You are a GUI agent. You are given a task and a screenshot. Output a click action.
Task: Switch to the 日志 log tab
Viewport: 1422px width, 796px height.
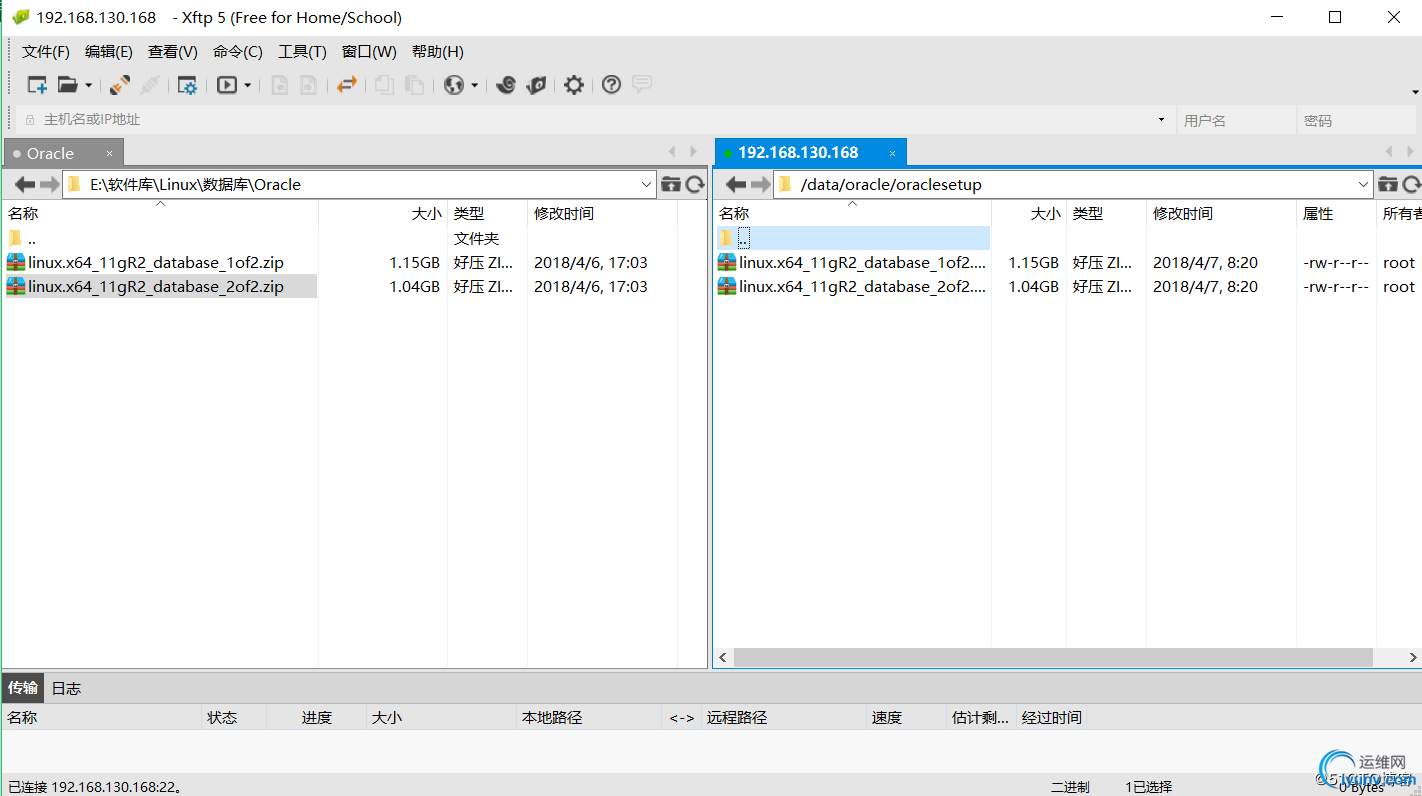coord(66,688)
